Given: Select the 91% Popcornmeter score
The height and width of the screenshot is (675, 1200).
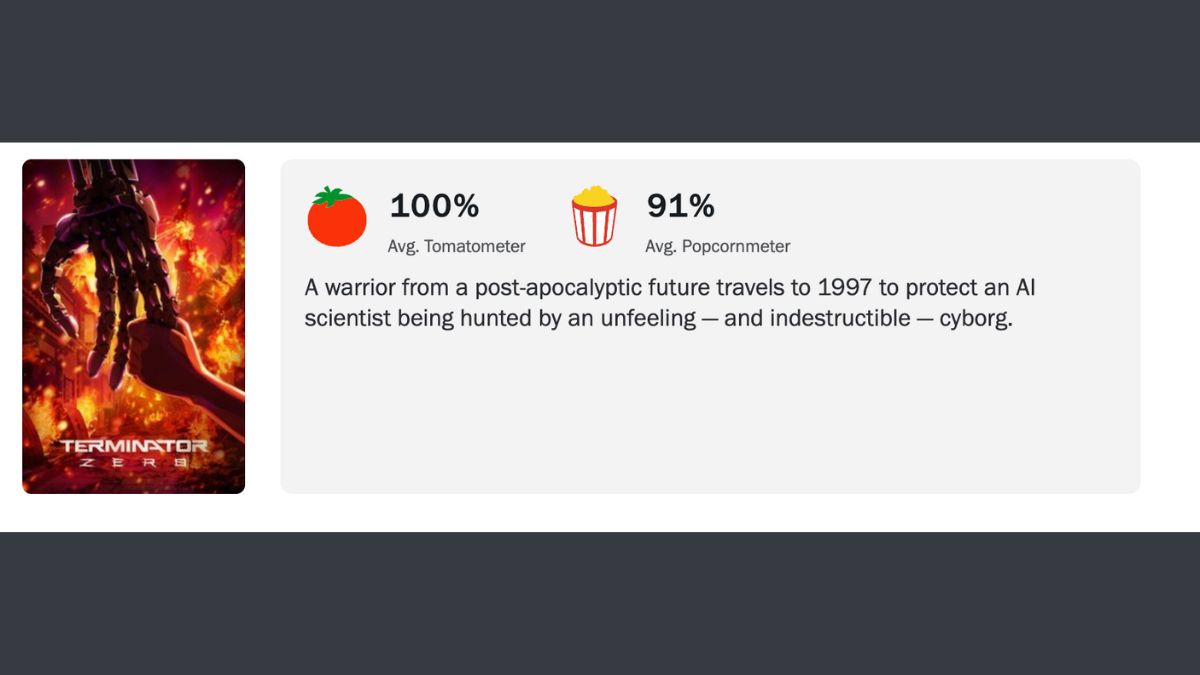Looking at the screenshot, I should point(680,206).
